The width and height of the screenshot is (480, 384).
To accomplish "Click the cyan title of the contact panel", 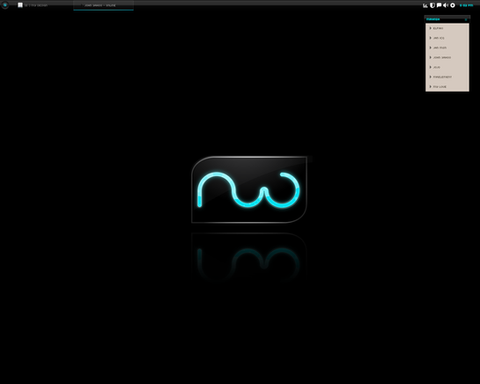I will (x=433, y=19).
